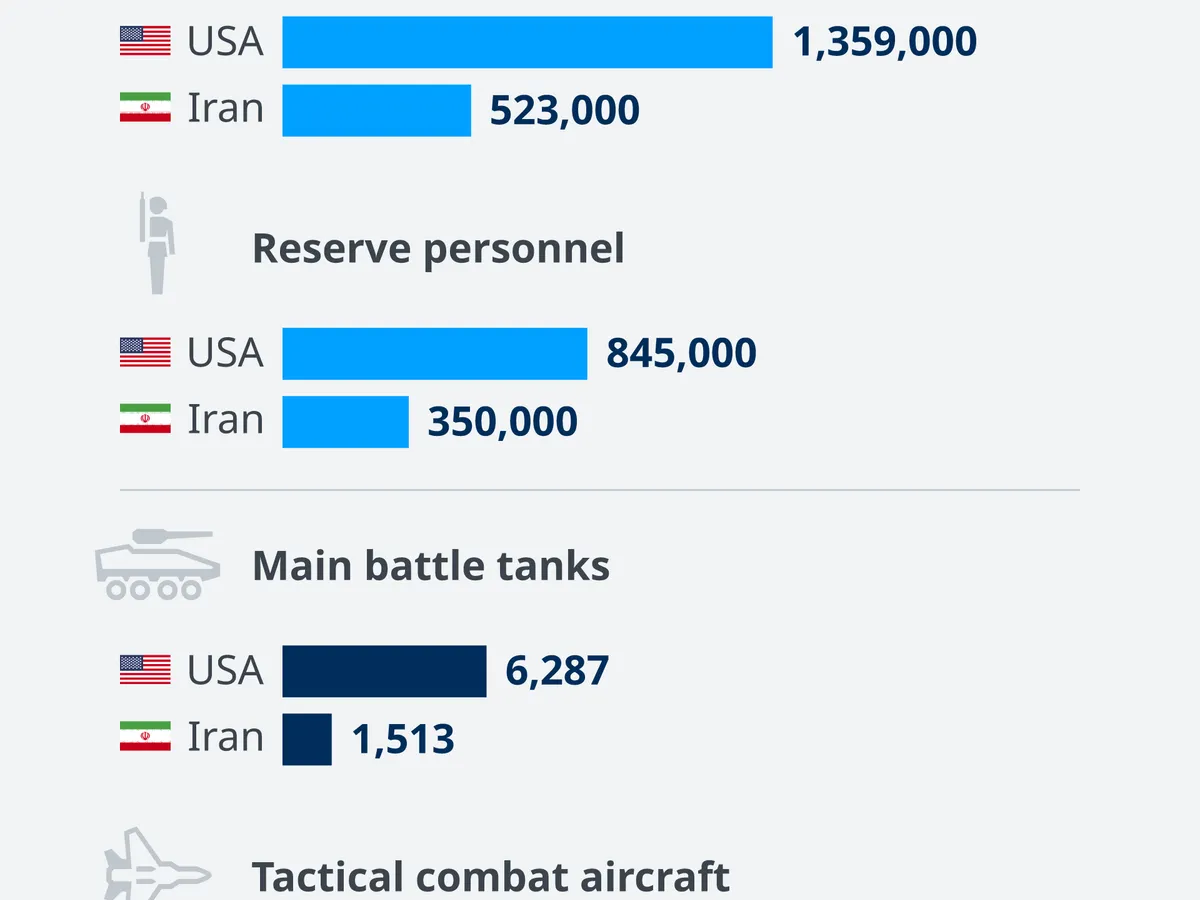
Task: Click the Iran flag next to 523,000 bar
Action: (145, 108)
